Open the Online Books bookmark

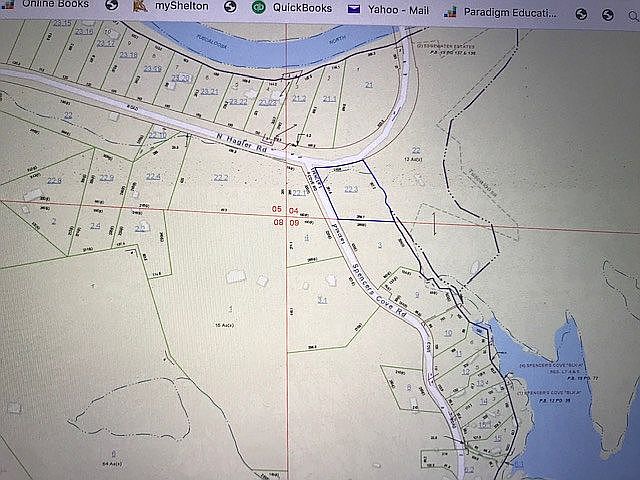(x=54, y=5)
